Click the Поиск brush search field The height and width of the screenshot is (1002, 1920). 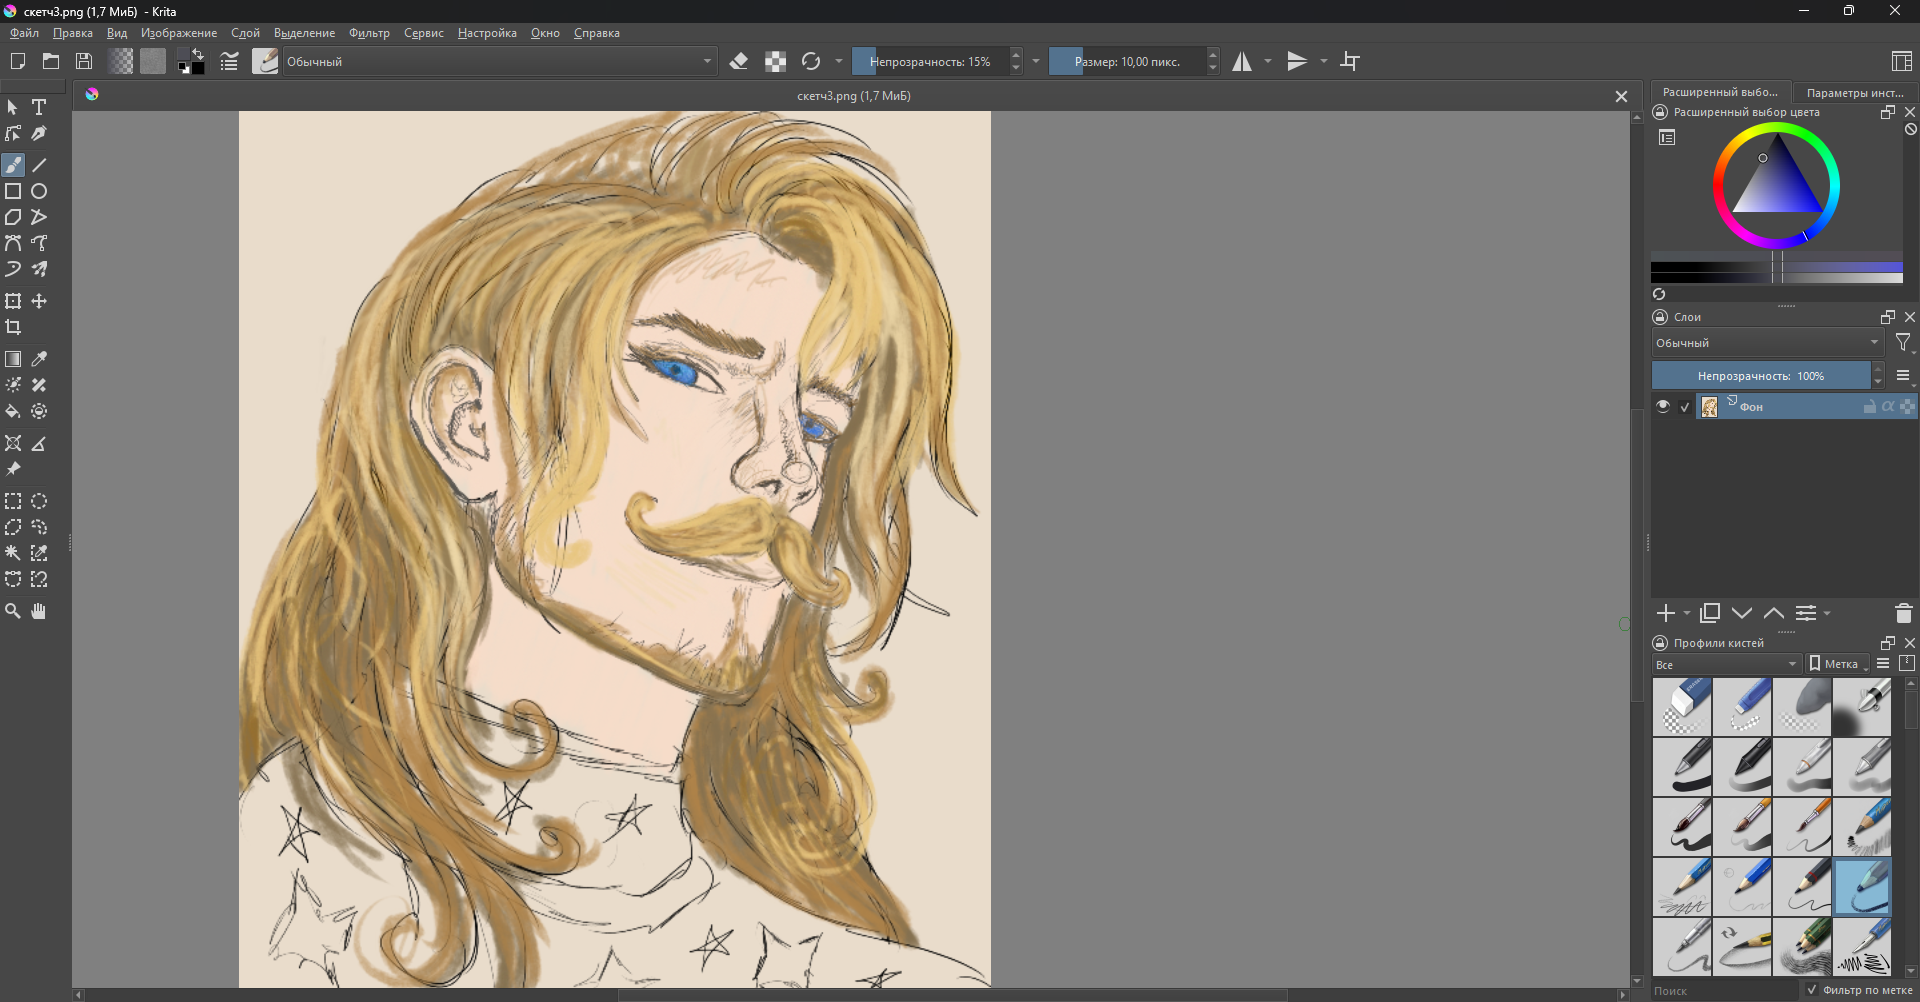click(x=1726, y=991)
